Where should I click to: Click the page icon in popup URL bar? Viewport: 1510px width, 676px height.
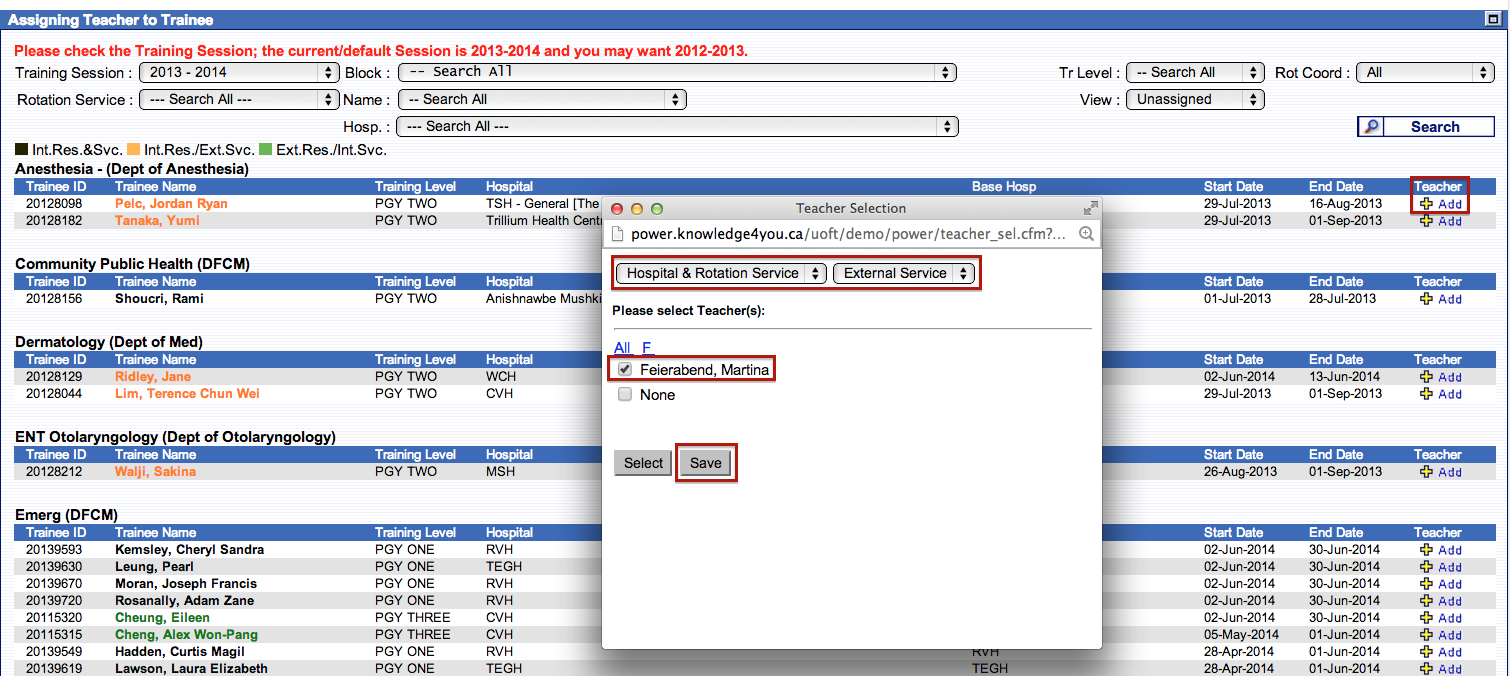[x=617, y=233]
